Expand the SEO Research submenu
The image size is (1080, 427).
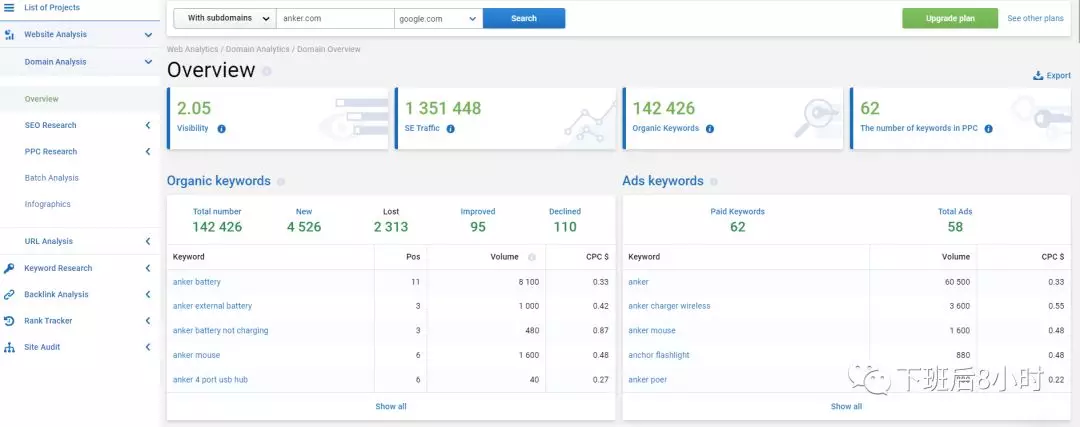point(148,125)
